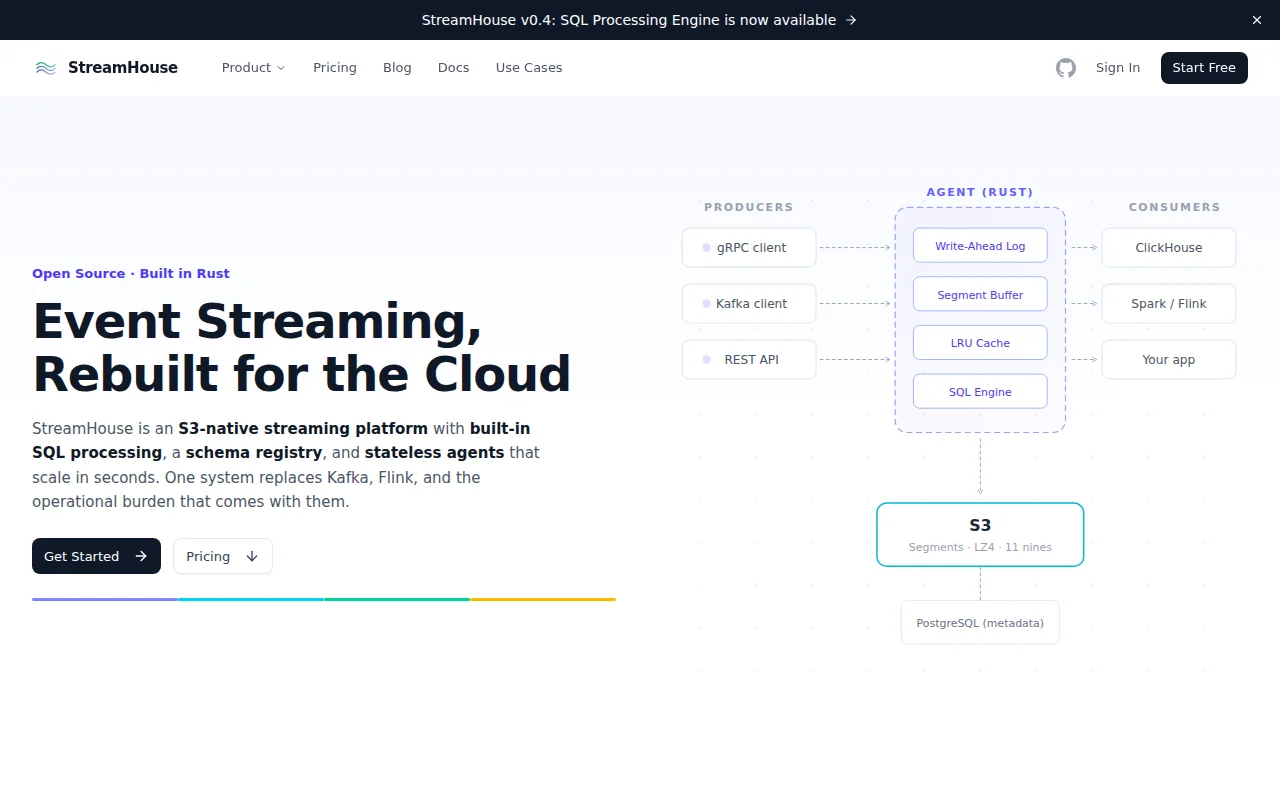1280x800 pixels.
Task: Select the Kafka client producer box
Action: (x=749, y=304)
